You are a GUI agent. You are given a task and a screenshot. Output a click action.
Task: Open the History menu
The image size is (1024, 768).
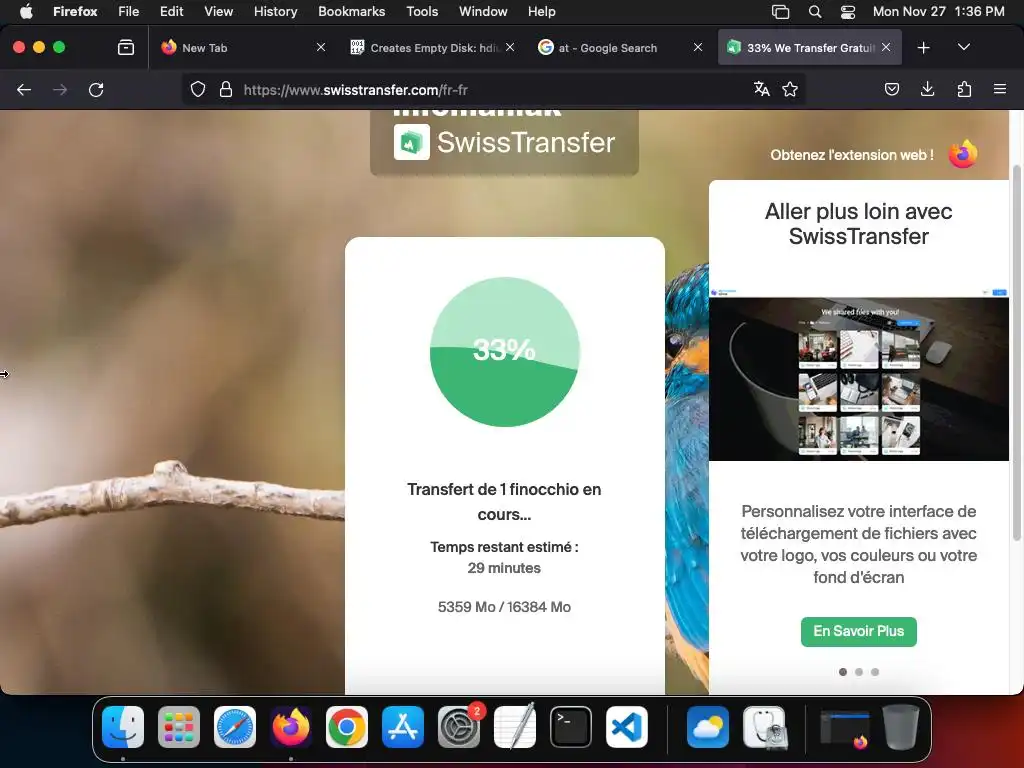point(276,11)
